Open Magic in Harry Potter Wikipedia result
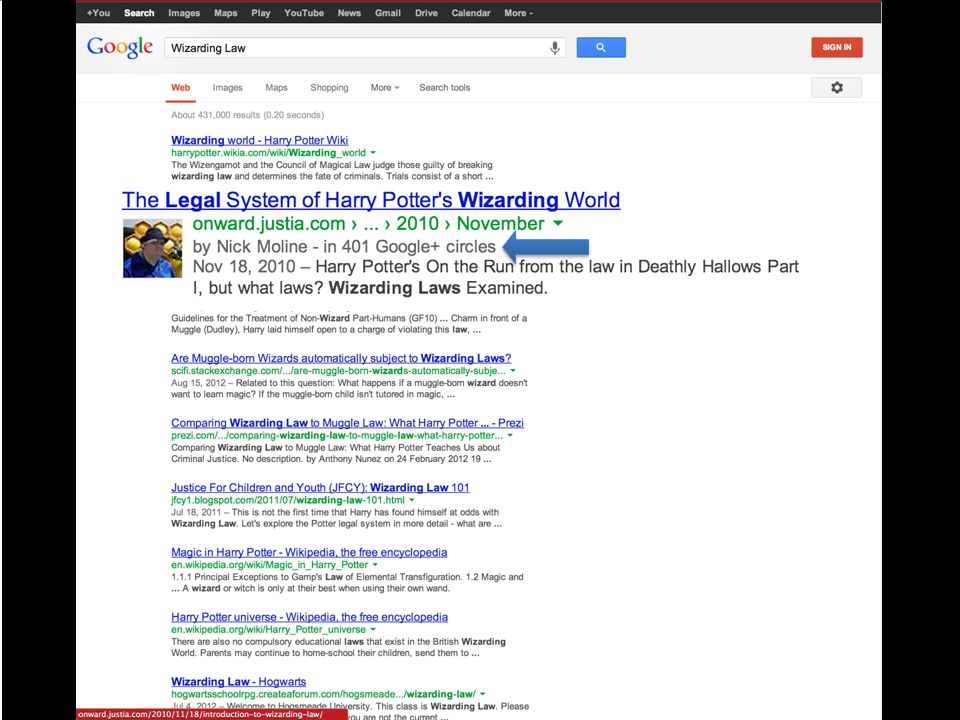The width and height of the screenshot is (960, 720). [x=309, y=552]
